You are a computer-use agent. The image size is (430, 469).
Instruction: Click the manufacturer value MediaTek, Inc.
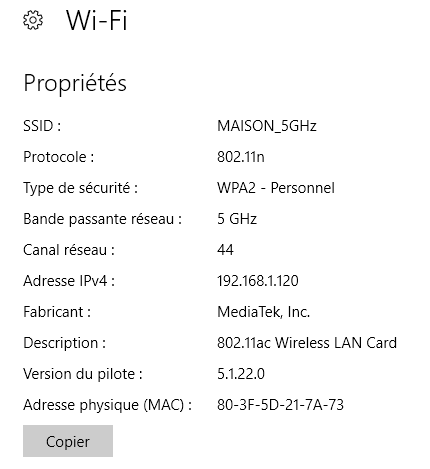tap(263, 312)
